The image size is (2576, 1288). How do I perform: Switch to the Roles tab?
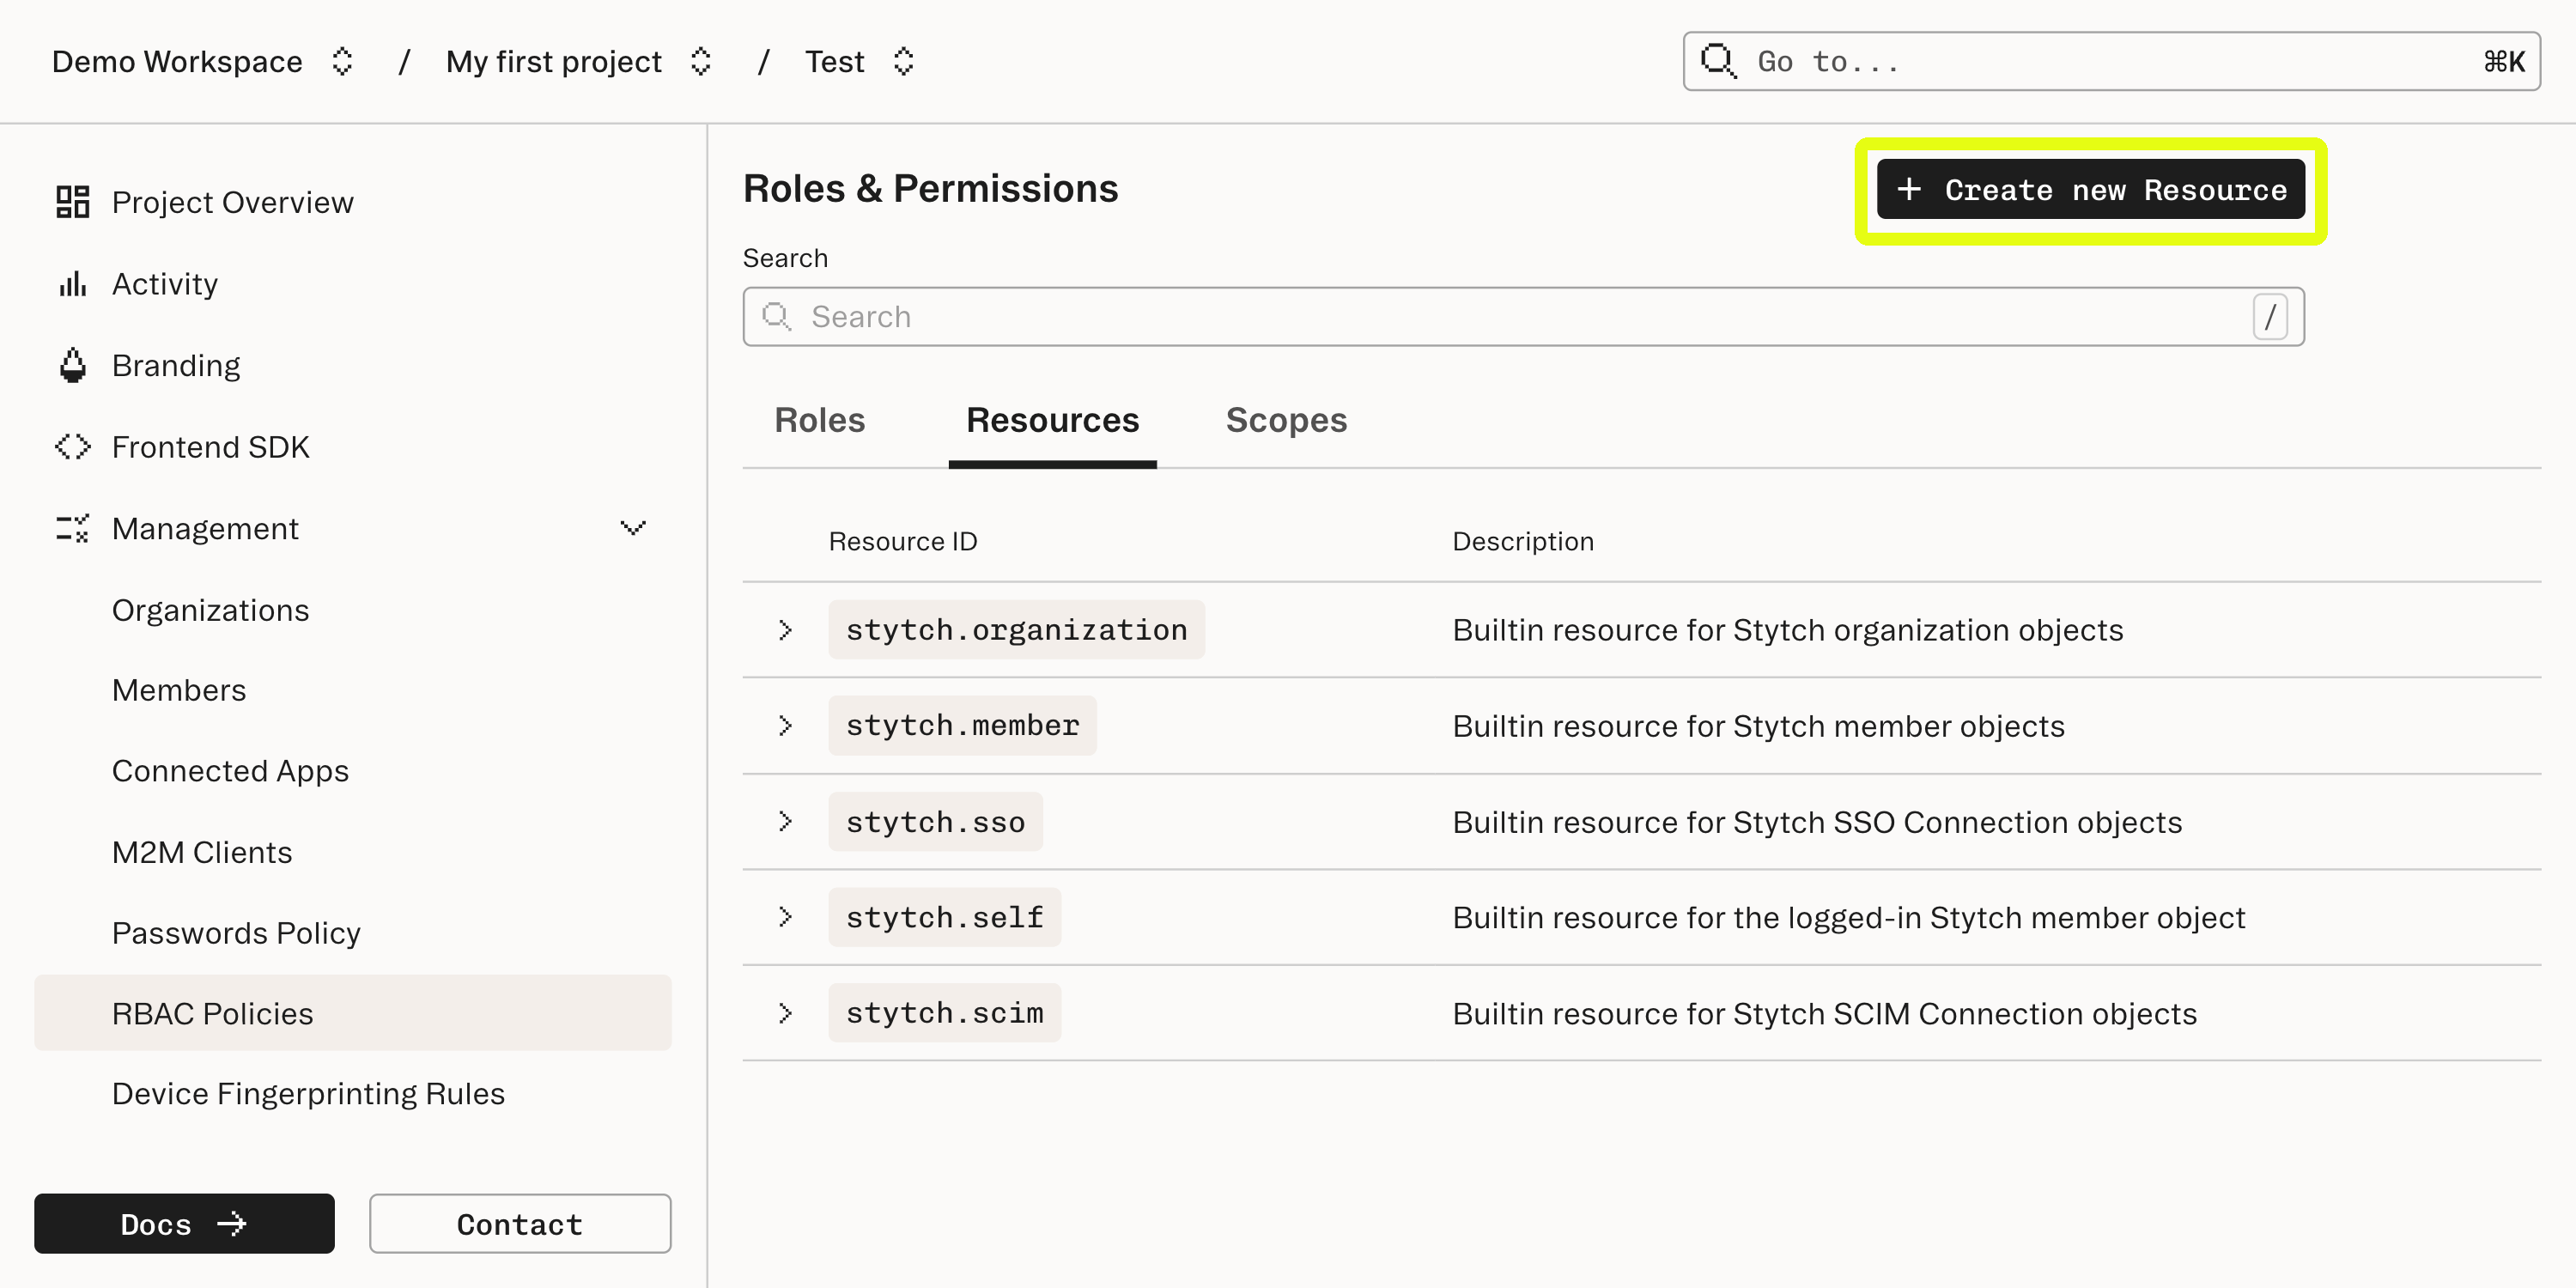point(819,420)
